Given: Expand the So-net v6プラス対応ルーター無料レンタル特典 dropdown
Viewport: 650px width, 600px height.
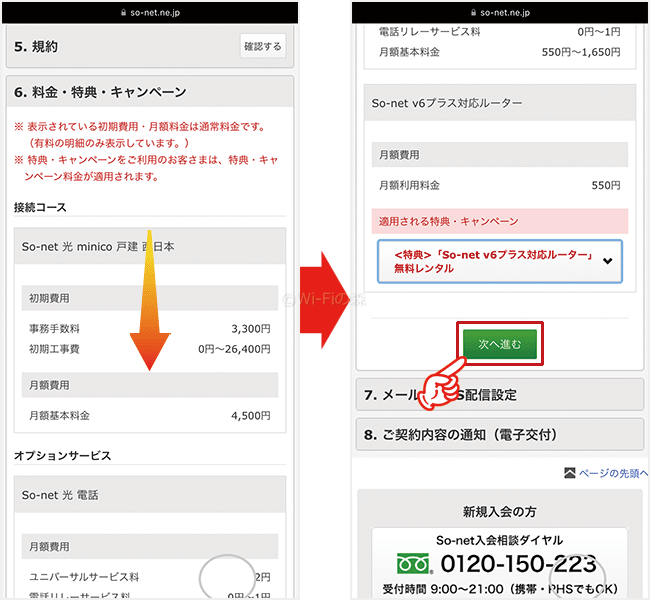Looking at the screenshot, I should (x=500, y=261).
